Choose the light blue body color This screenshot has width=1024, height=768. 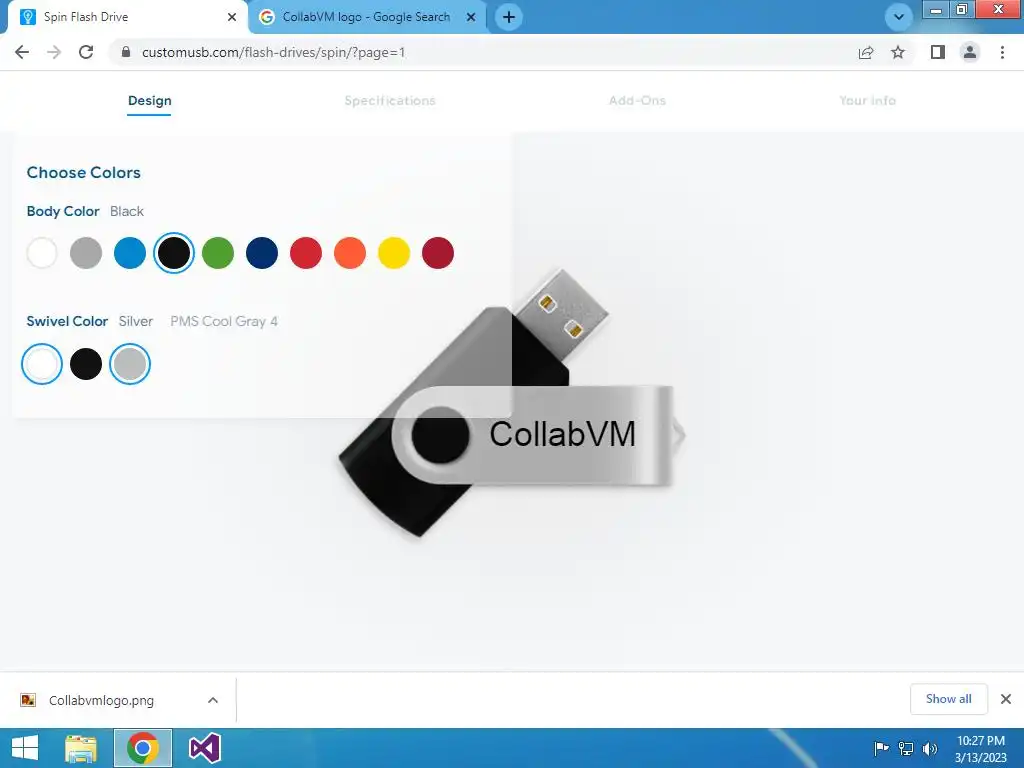click(x=130, y=253)
